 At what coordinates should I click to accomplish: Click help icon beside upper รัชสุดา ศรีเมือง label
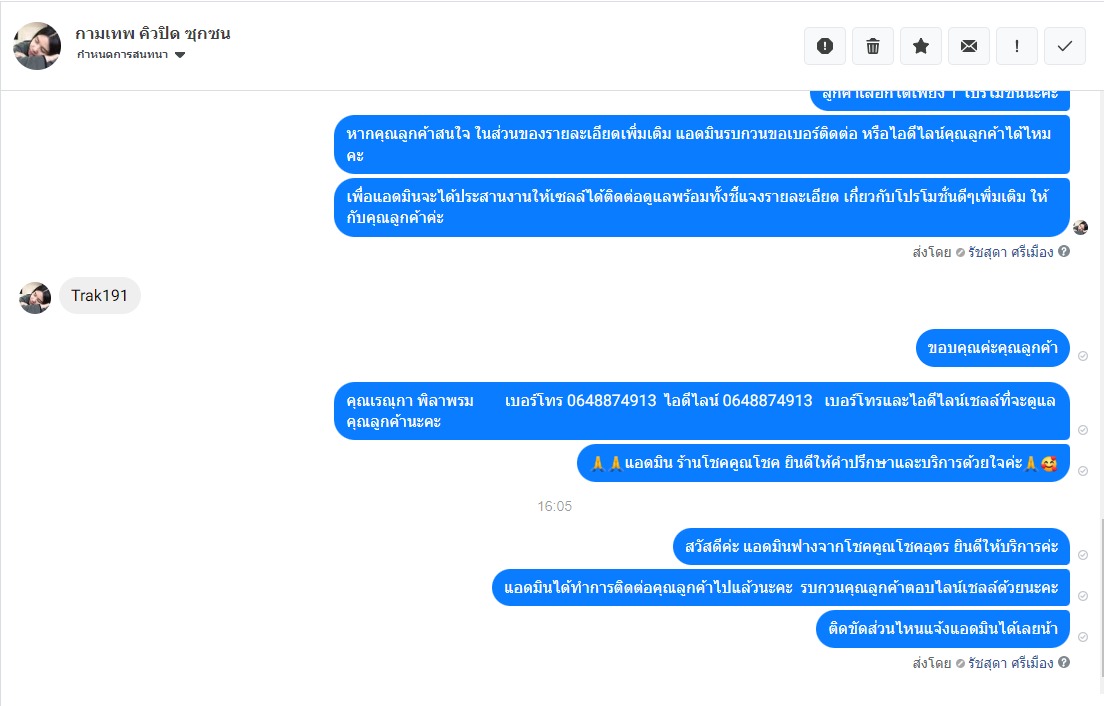[1064, 251]
